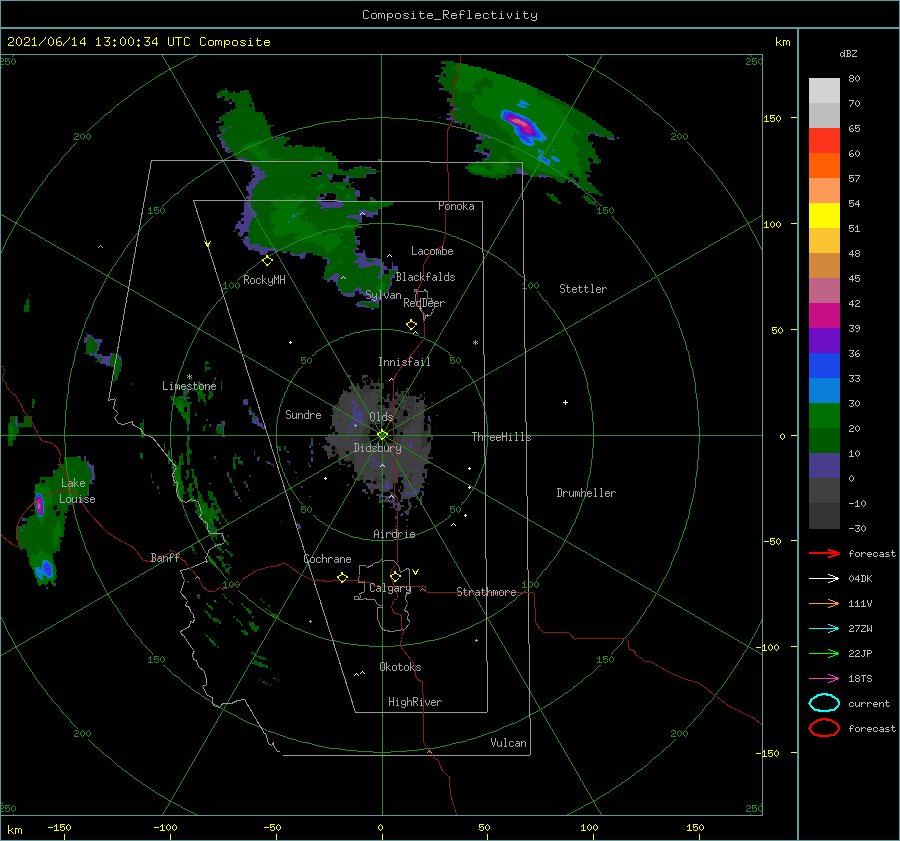Pick the bright green 30-20 dBZ swatch
Image resolution: width=900 pixels, height=841 pixels.
(824, 415)
